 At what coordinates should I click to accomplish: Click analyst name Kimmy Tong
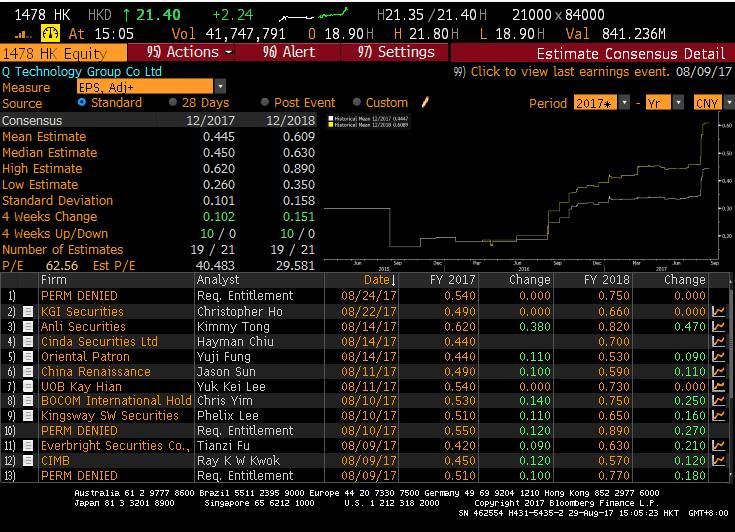pos(233,326)
